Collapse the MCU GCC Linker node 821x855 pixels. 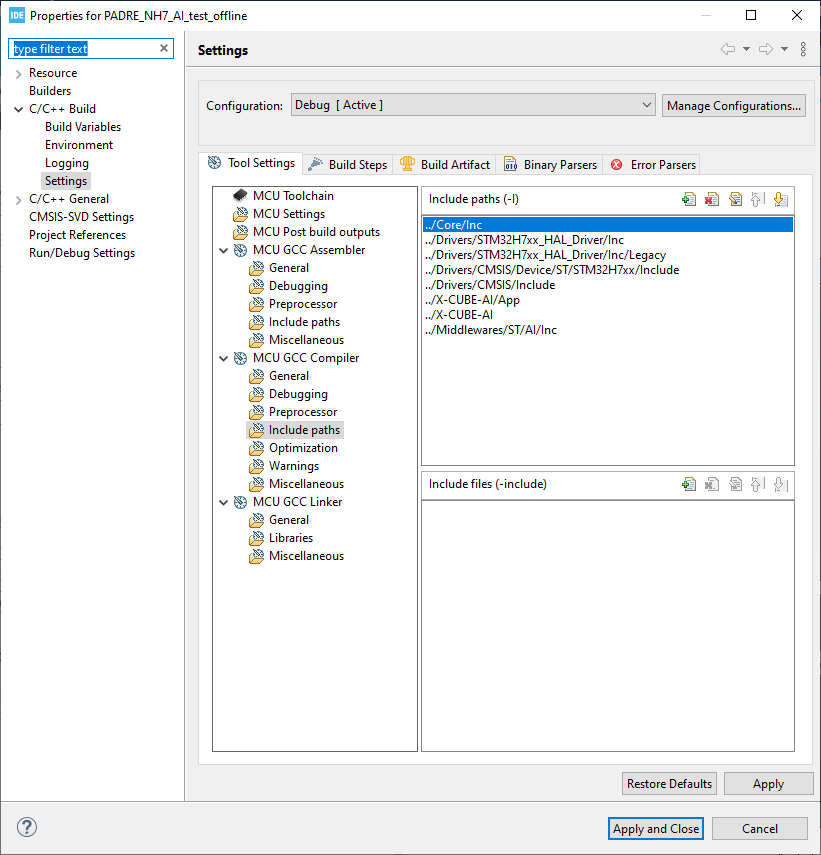tap(224, 502)
